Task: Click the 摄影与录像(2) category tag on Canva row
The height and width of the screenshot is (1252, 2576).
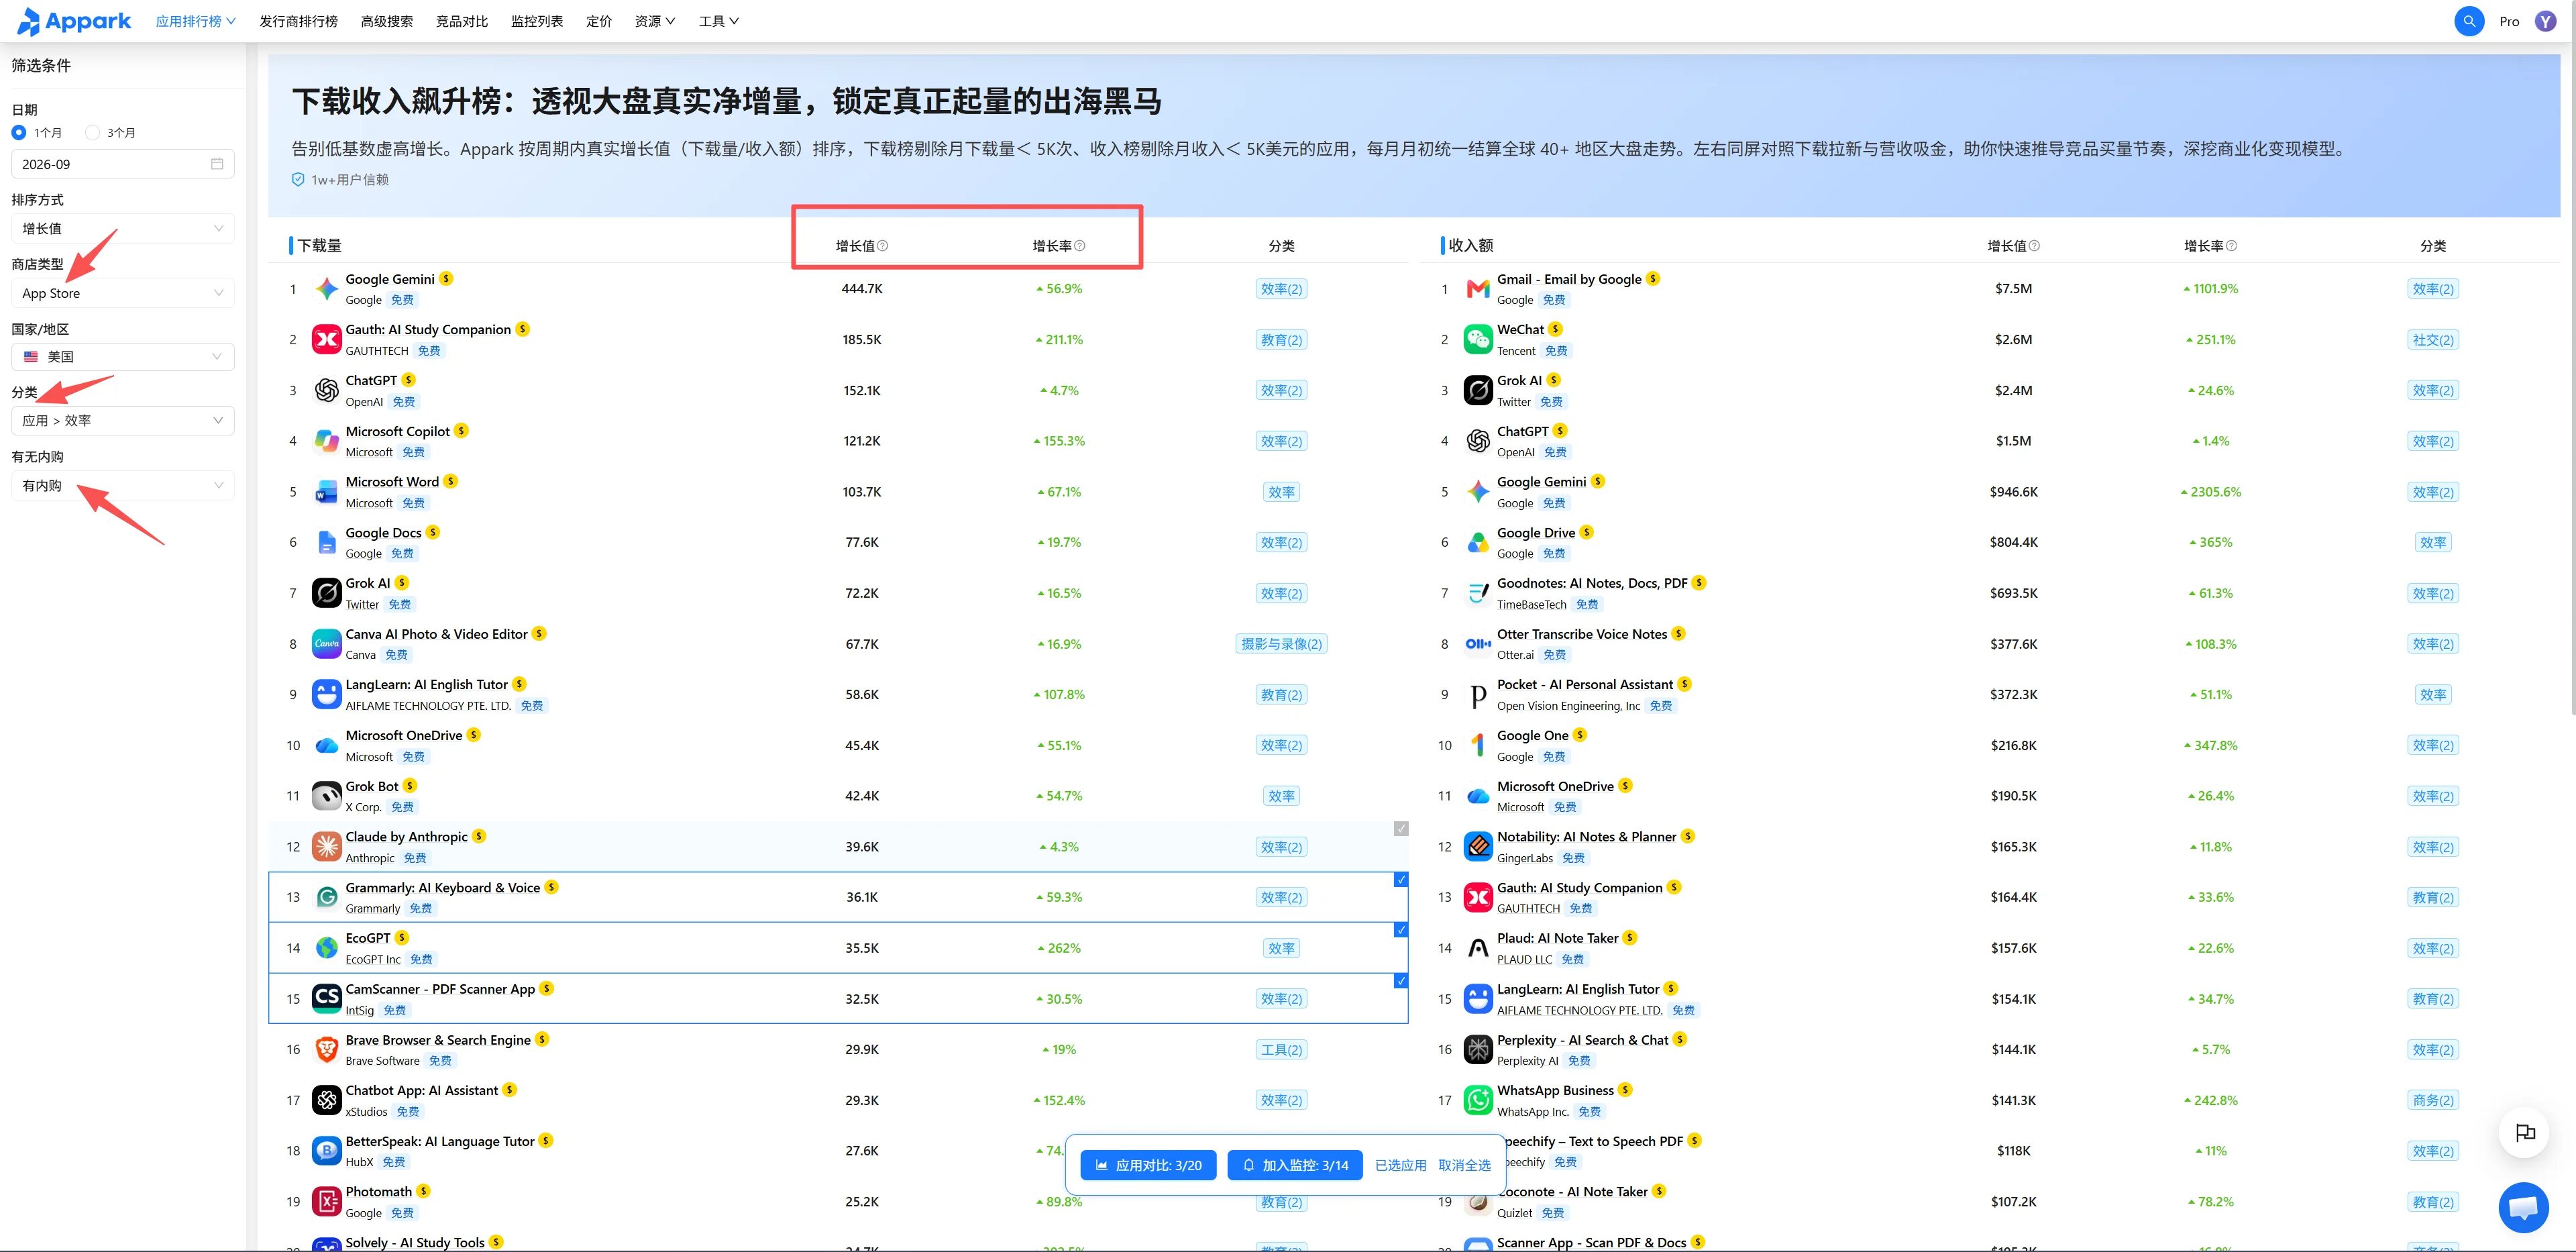Action: click(1281, 644)
